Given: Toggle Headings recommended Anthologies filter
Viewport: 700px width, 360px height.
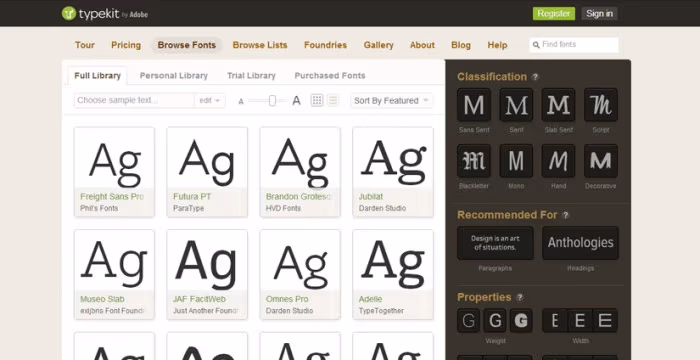Looking at the screenshot, I should (580, 243).
